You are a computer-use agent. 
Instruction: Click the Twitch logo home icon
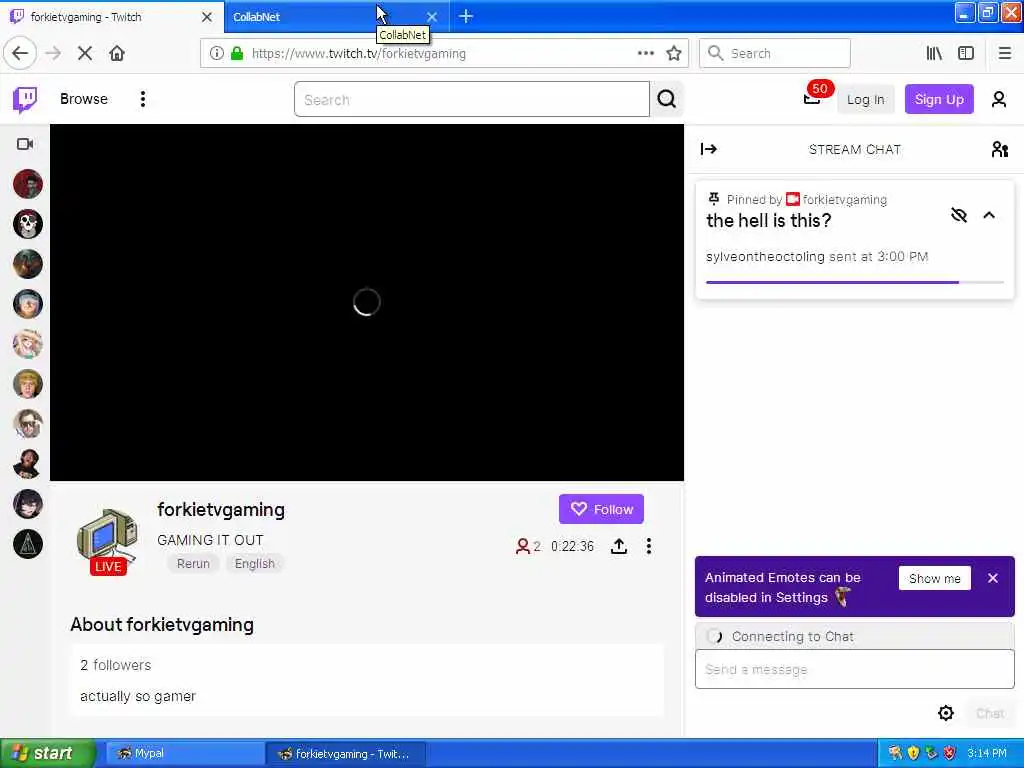[x=25, y=99]
